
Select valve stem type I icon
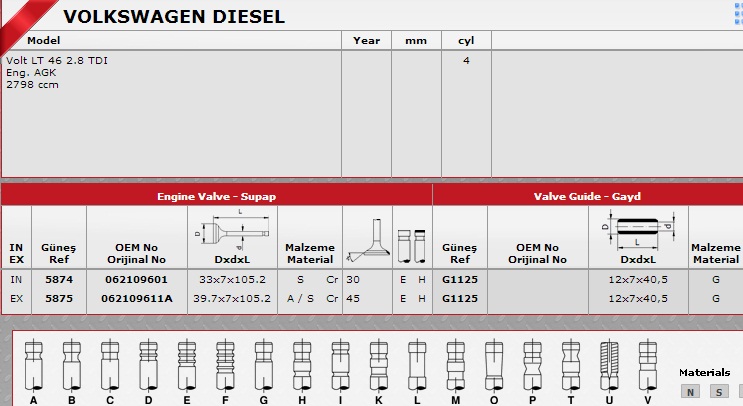tap(340, 365)
